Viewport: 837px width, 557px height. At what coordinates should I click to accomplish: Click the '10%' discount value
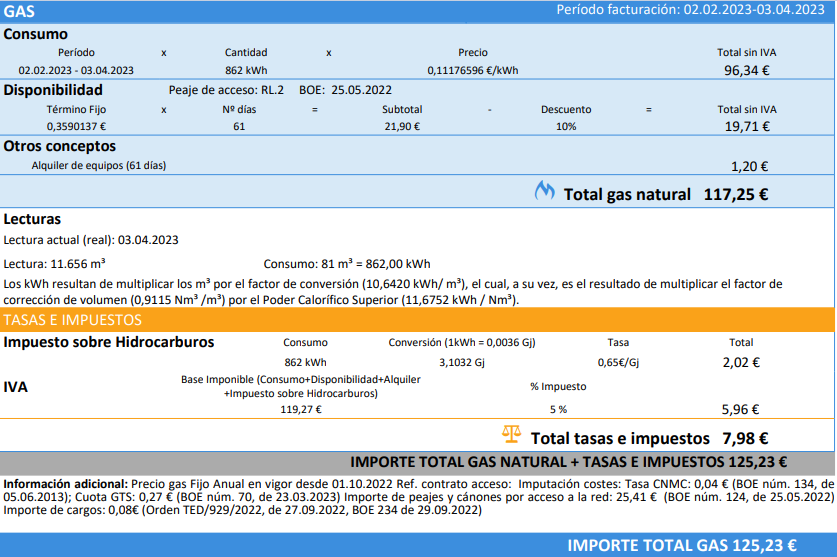pyautogui.click(x=566, y=127)
